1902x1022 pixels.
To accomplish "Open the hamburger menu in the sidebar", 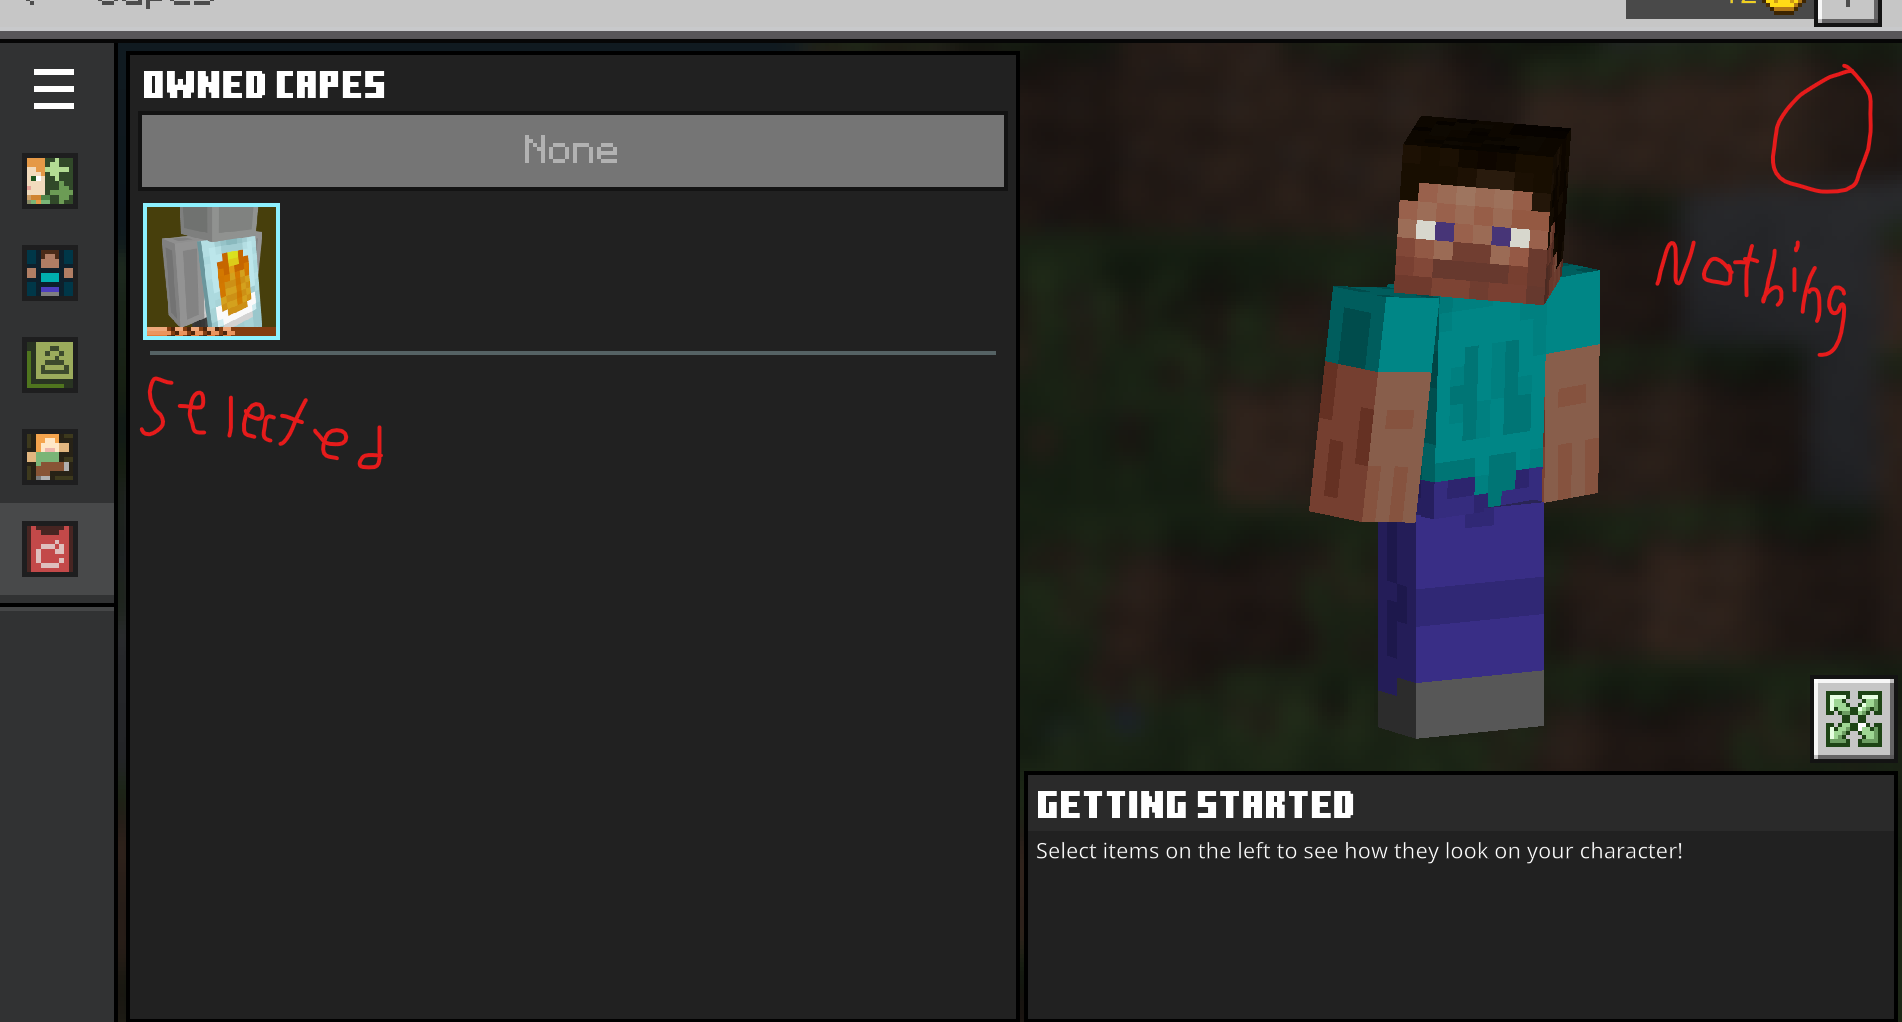I will pyautogui.click(x=54, y=89).
